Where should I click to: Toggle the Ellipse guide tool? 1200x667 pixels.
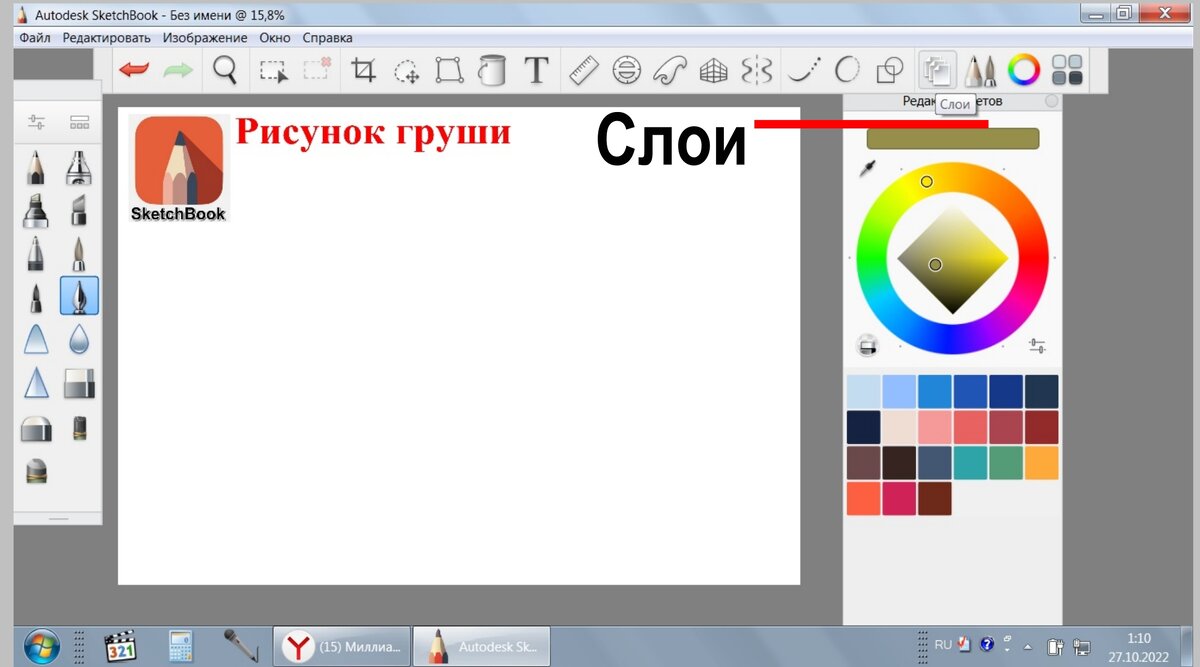coord(629,70)
